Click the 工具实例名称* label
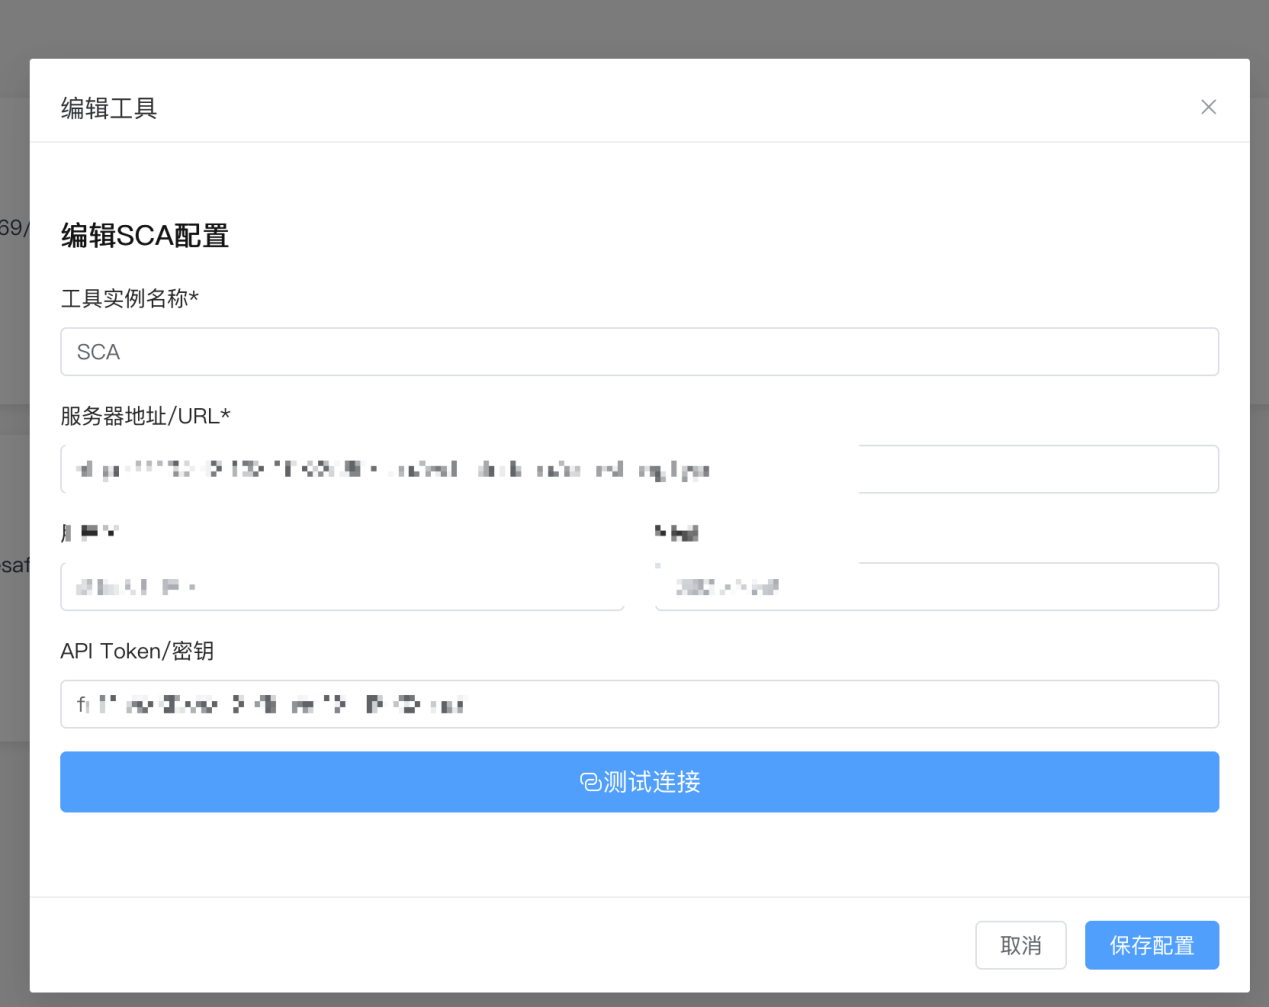 tap(130, 298)
